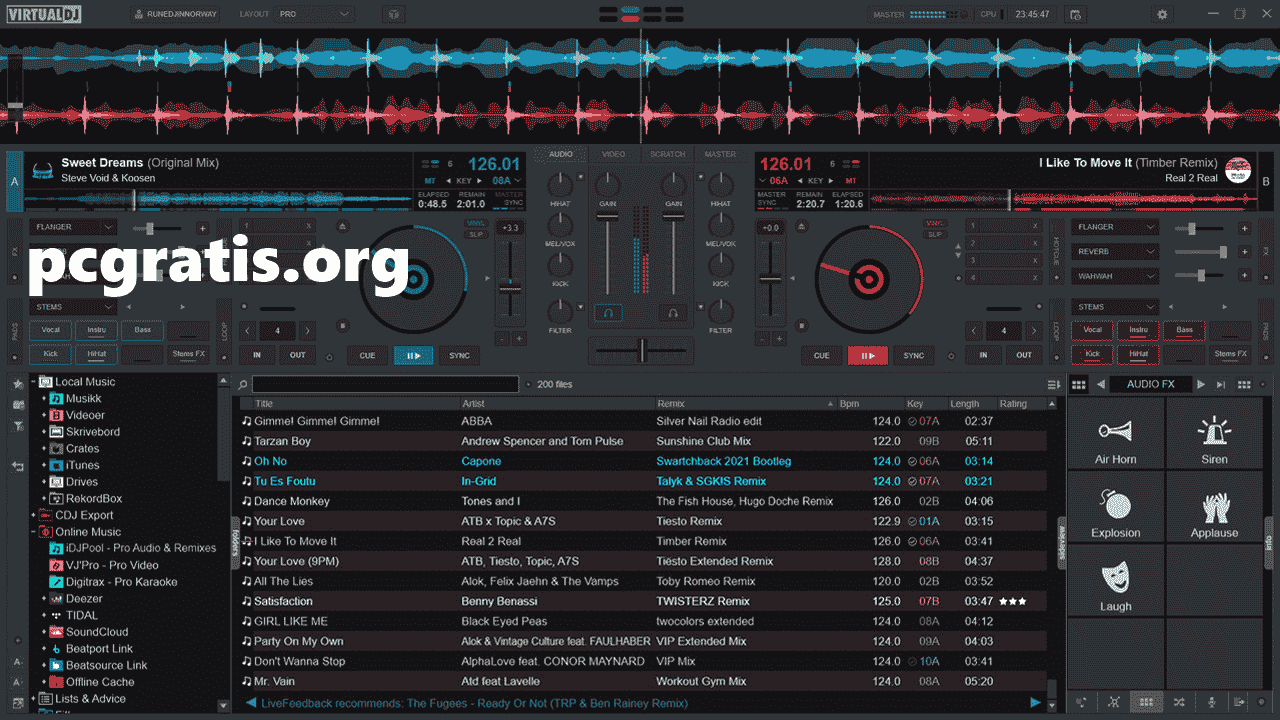Click next sampler bank skip icon
1280x720 pixels.
click(x=1221, y=384)
